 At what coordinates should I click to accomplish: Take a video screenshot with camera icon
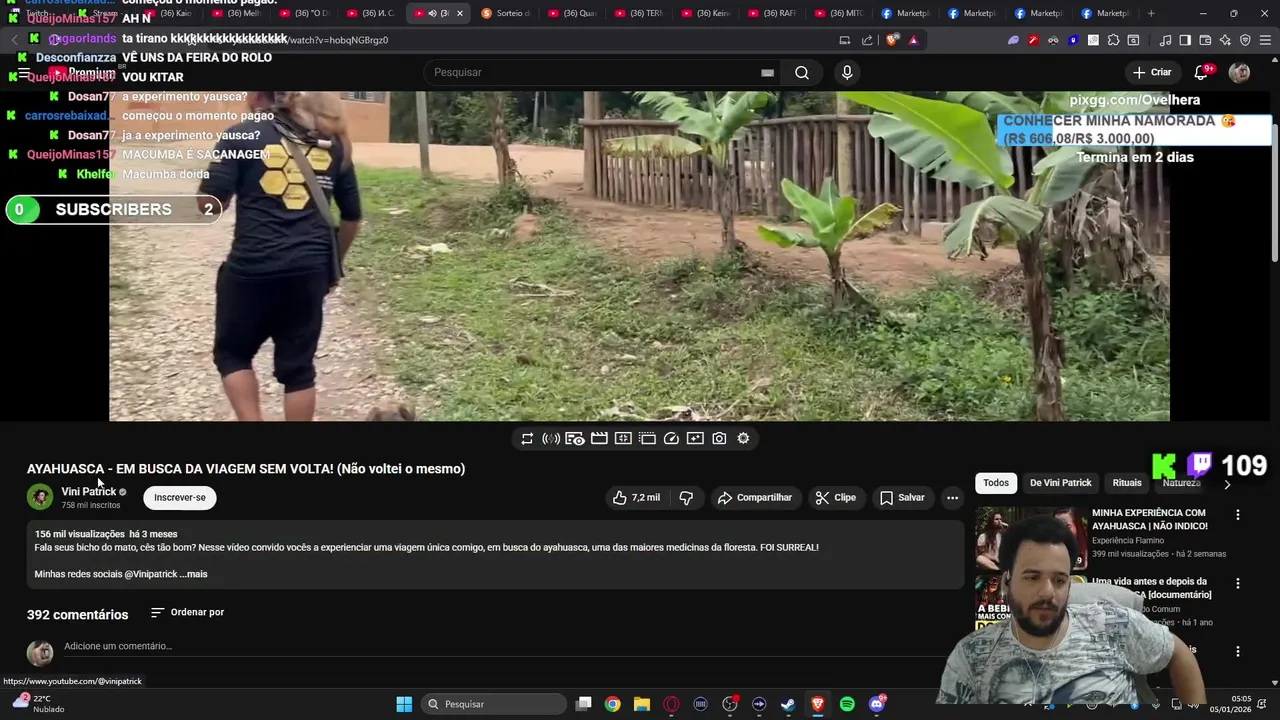pos(719,438)
